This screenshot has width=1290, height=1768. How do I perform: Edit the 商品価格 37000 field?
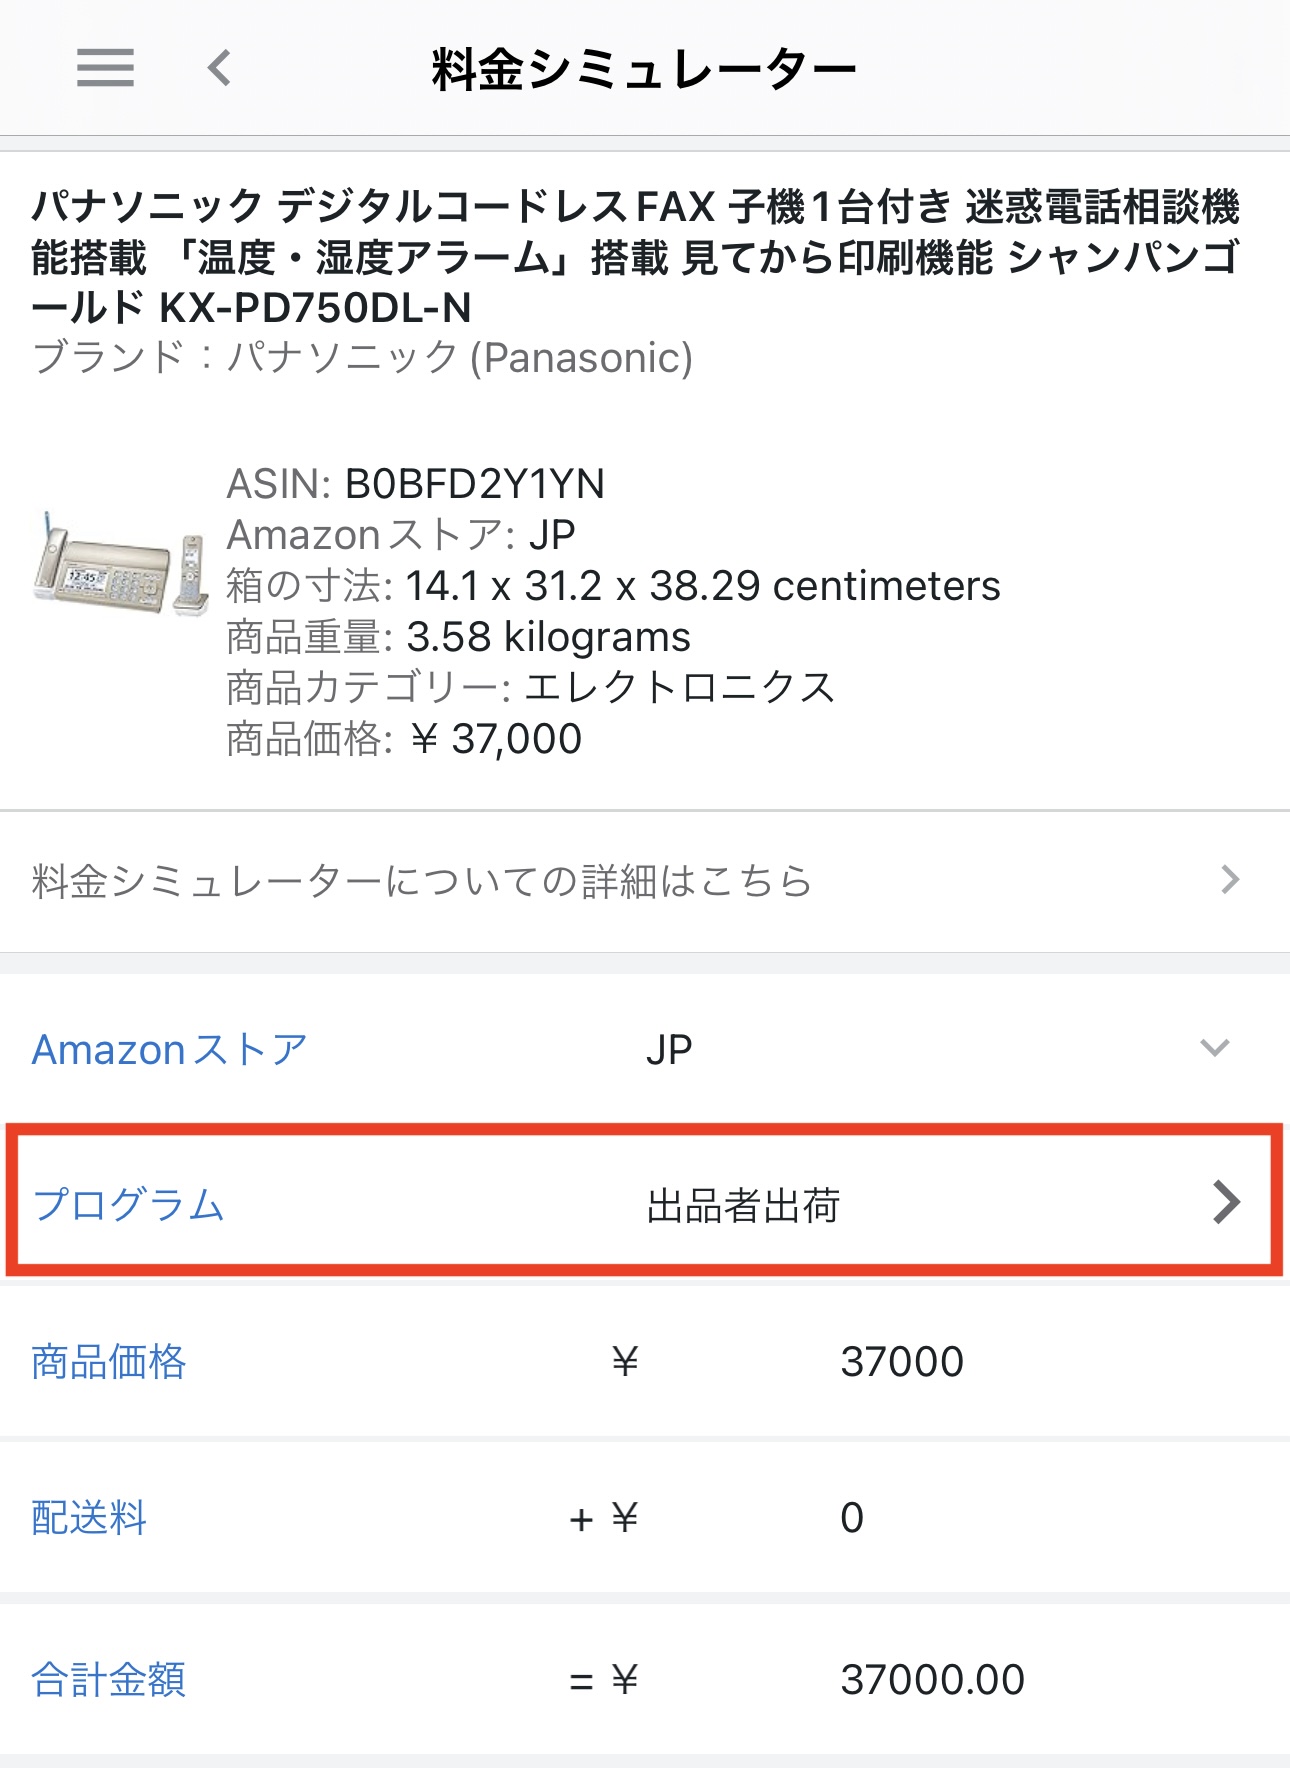tap(902, 1362)
